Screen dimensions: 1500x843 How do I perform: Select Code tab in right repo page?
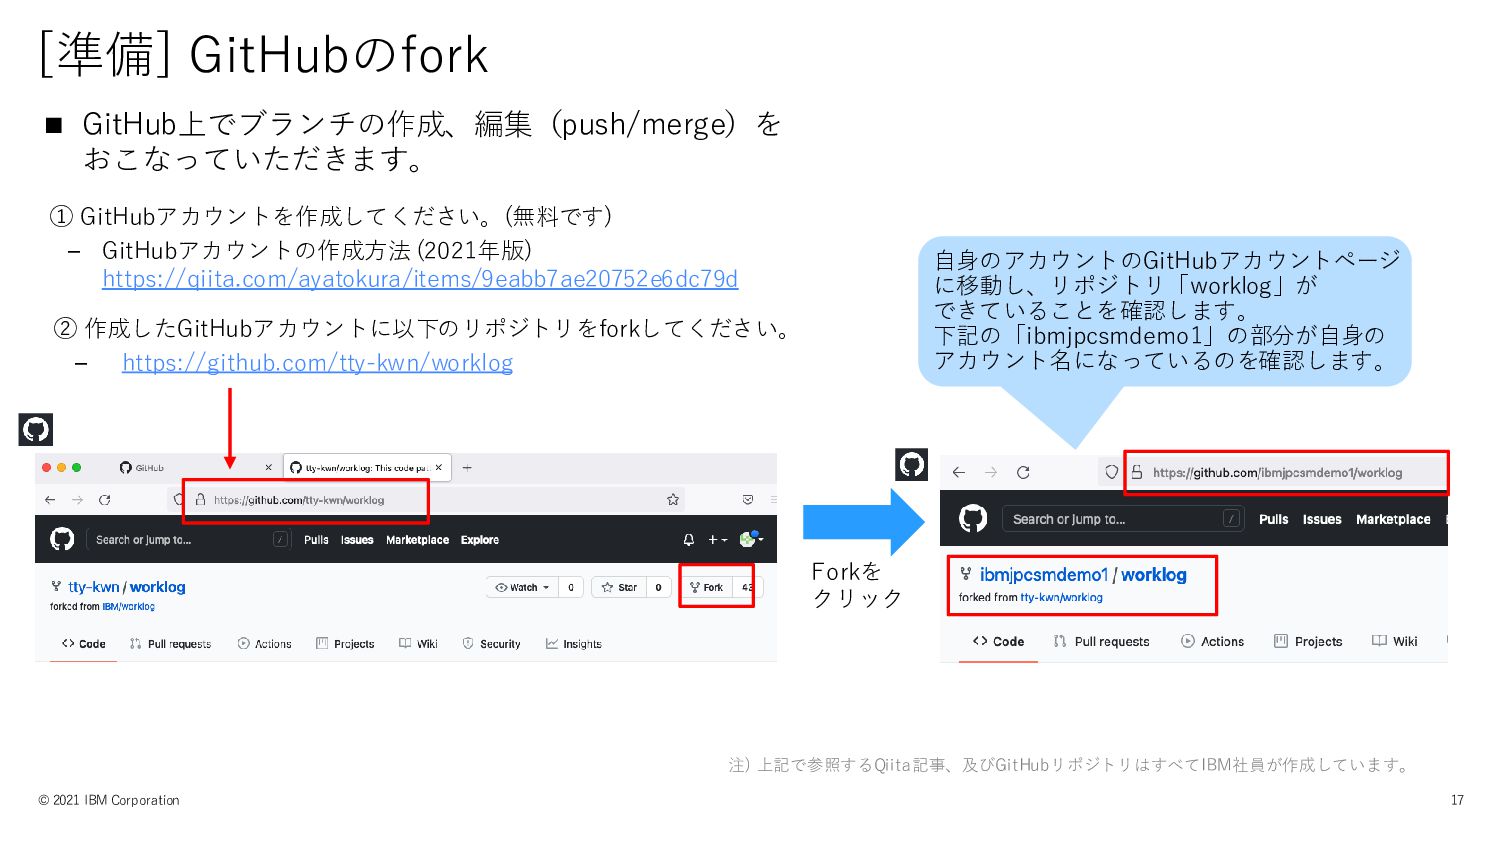[998, 641]
